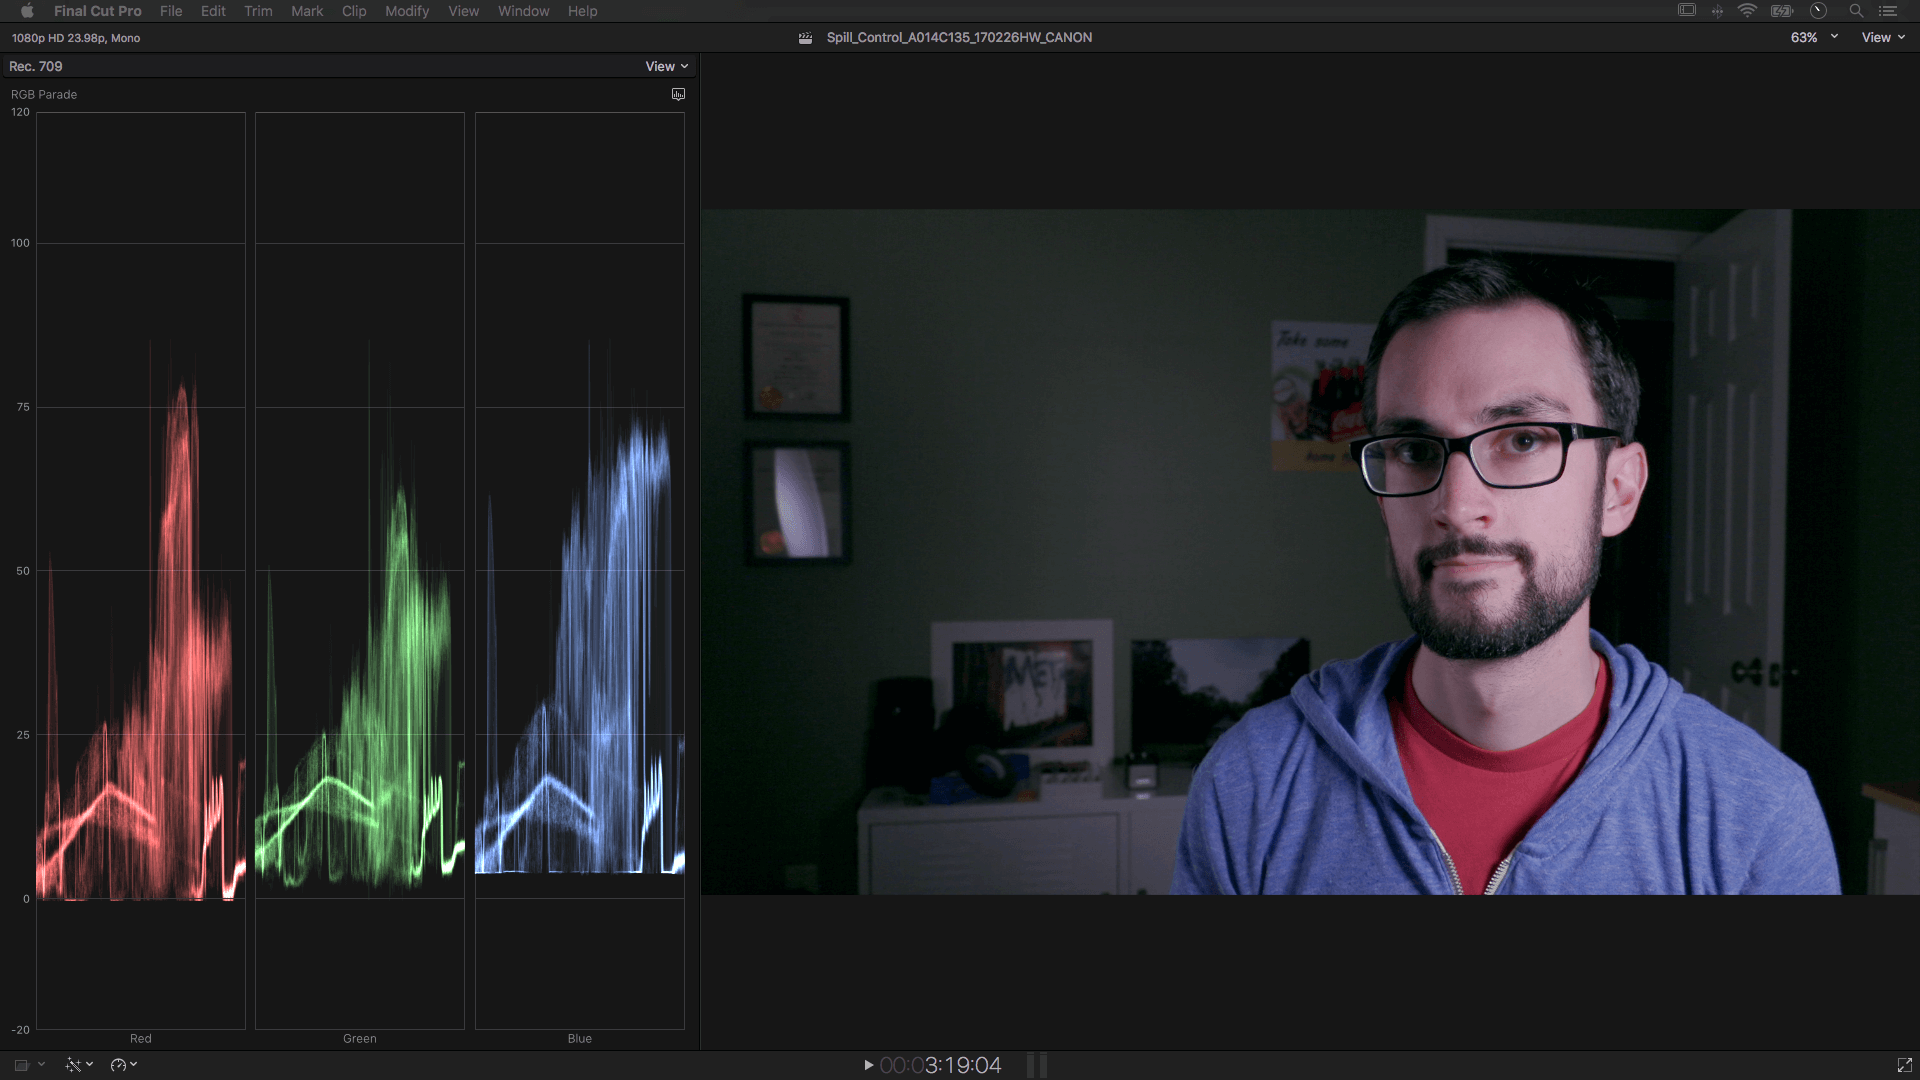The height and width of the screenshot is (1080, 1920).
Task: Click the Blue channel waveform
Action: (x=580, y=570)
